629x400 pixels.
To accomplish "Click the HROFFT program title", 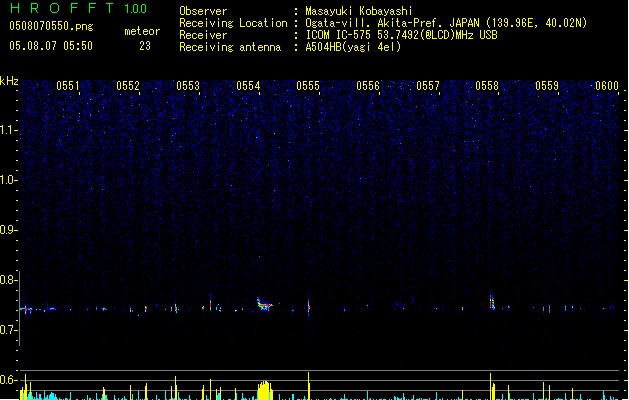I will point(62,8).
